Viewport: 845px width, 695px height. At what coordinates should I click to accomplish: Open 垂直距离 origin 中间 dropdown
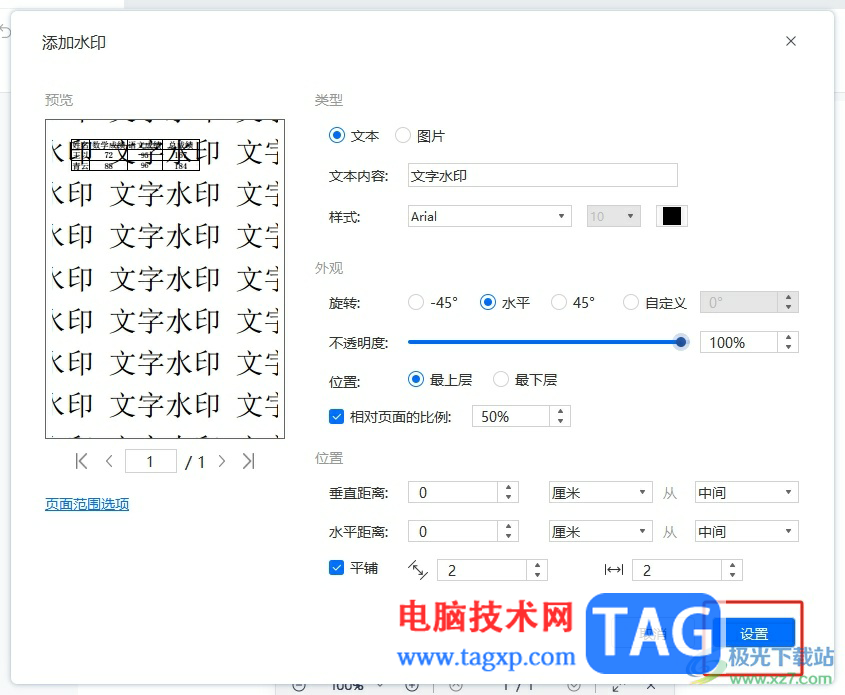746,492
